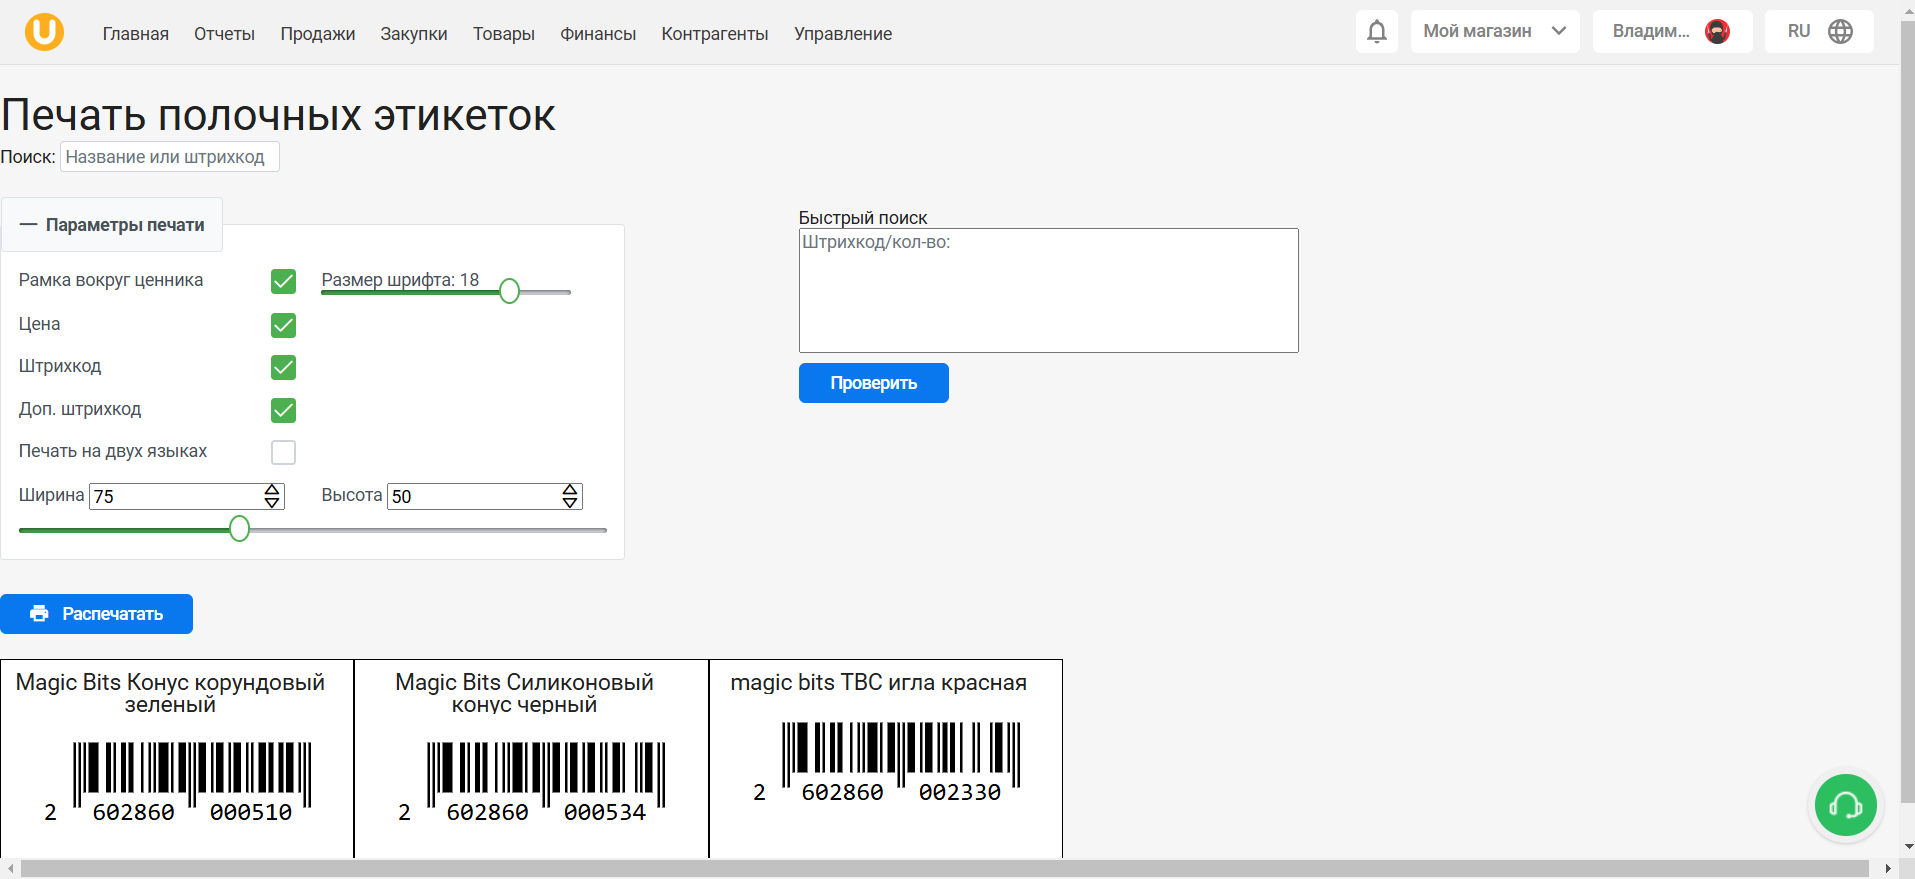The image size is (1915, 879).
Task: Enable Печать на двух языках checkbox
Action: point(283,452)
